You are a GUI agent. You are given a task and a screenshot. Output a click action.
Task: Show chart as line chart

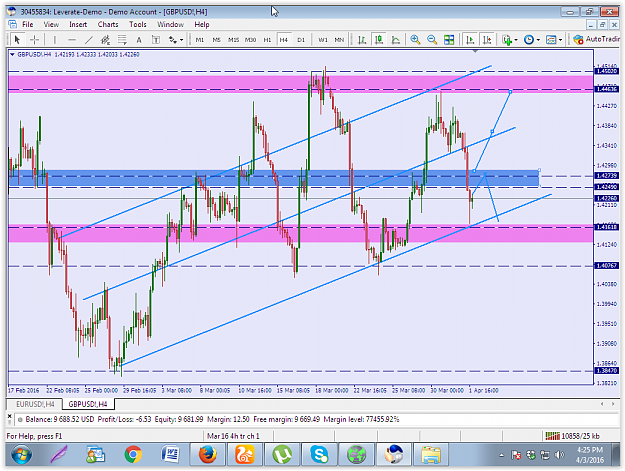[396, 39]
